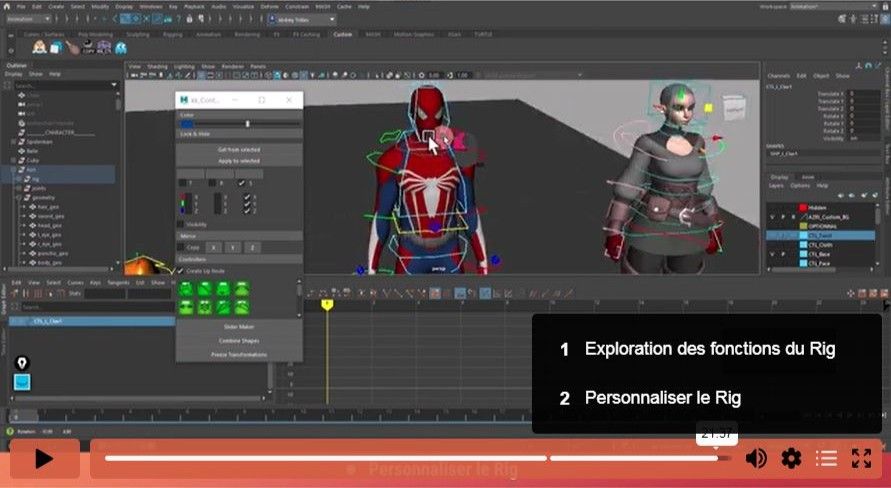Open viewport Shading menu
The height and width of the screenshot is (488, 891).
(157, 66)
